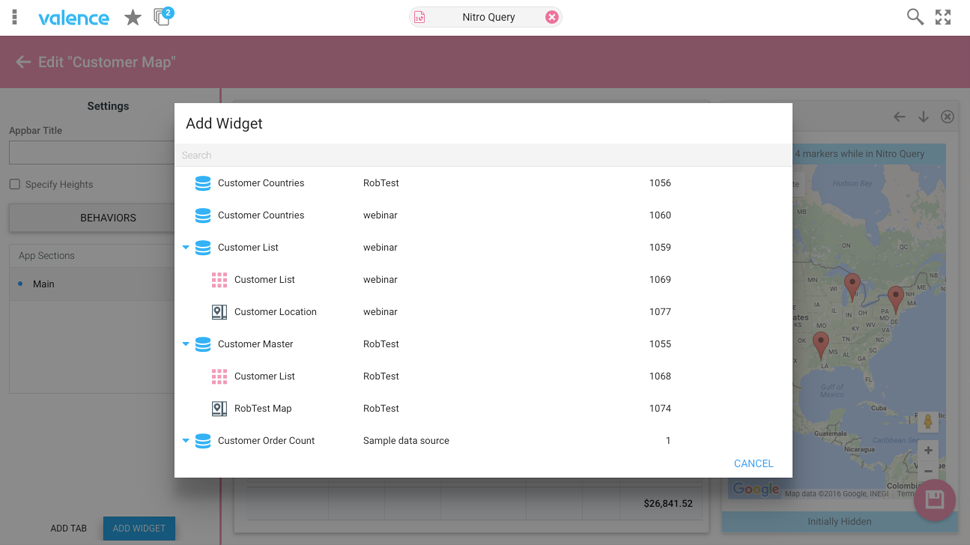Collapse Customer Order Count data source
The height and width of the screenshot is (545, 970).
pos(186,440)
